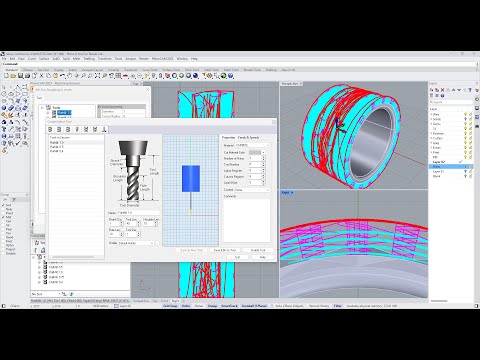Click the Help question mark toolbar icon

(231, 76)
